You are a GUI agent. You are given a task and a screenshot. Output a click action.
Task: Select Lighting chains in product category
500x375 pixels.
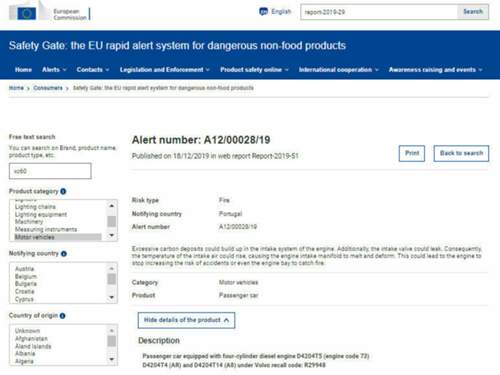coord(35,207)
